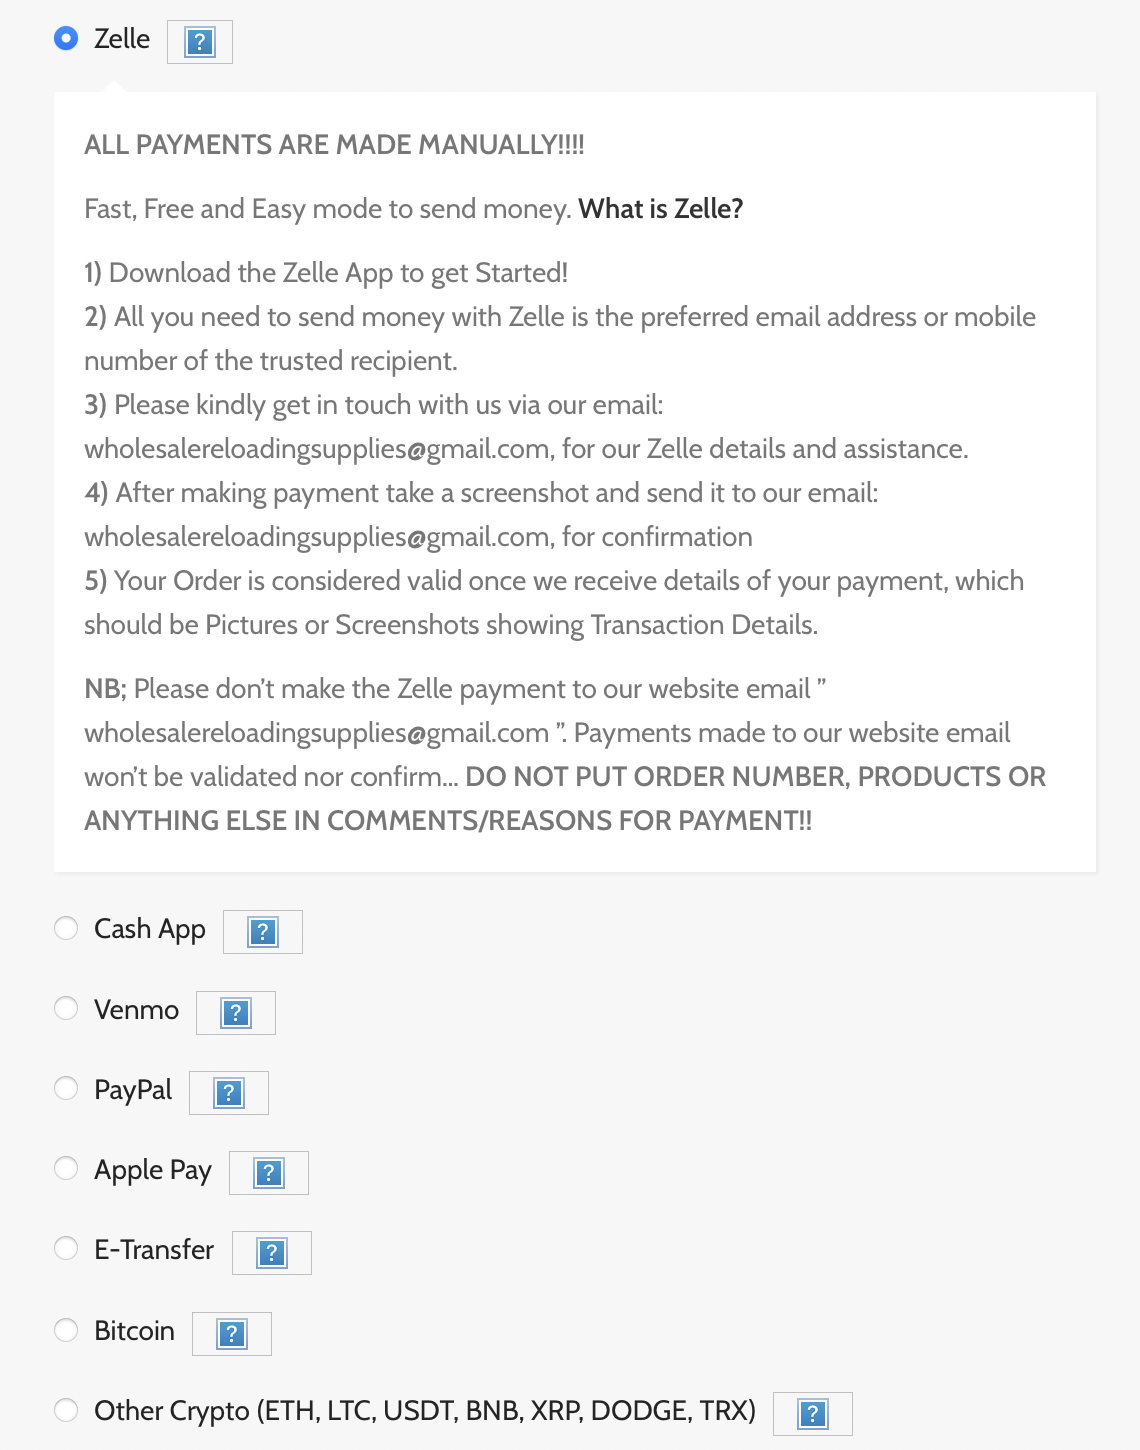Viewport: 1140px width, 1450px height.
Task: Click the Apple Pay help icon
Action: (x=268, y=1173)
